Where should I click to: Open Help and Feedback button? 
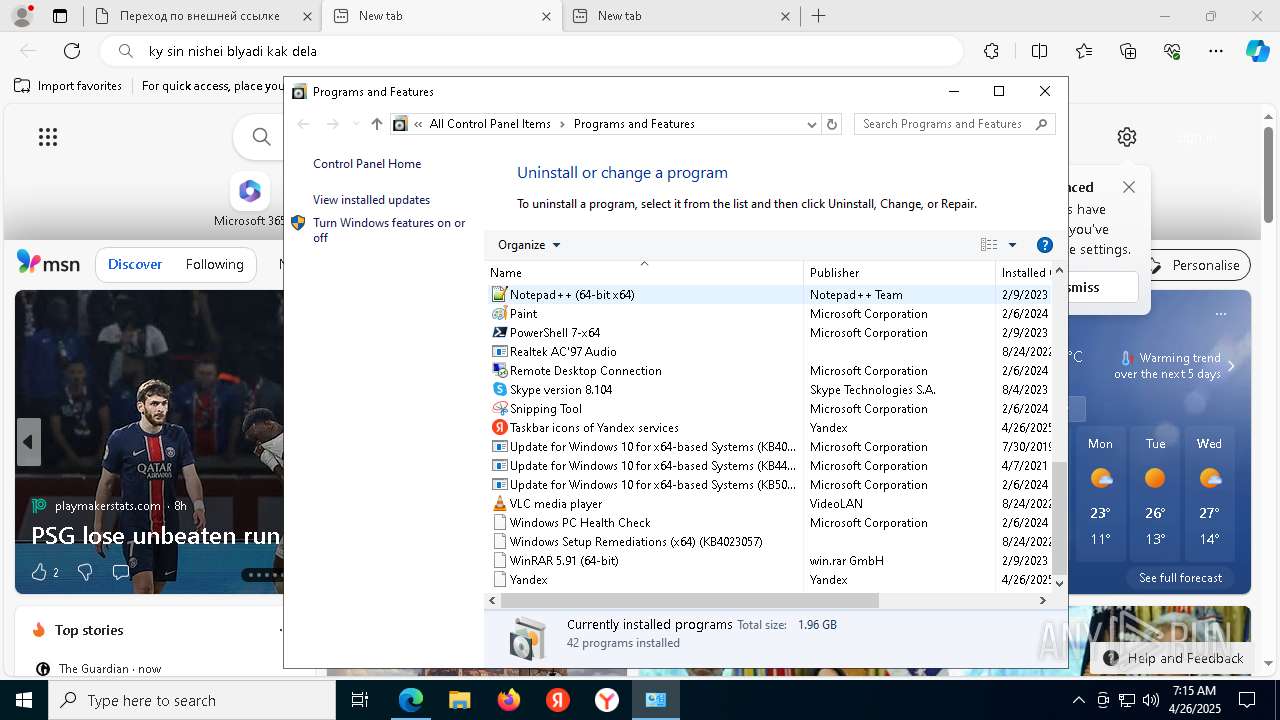click(x=1174, y=658)
